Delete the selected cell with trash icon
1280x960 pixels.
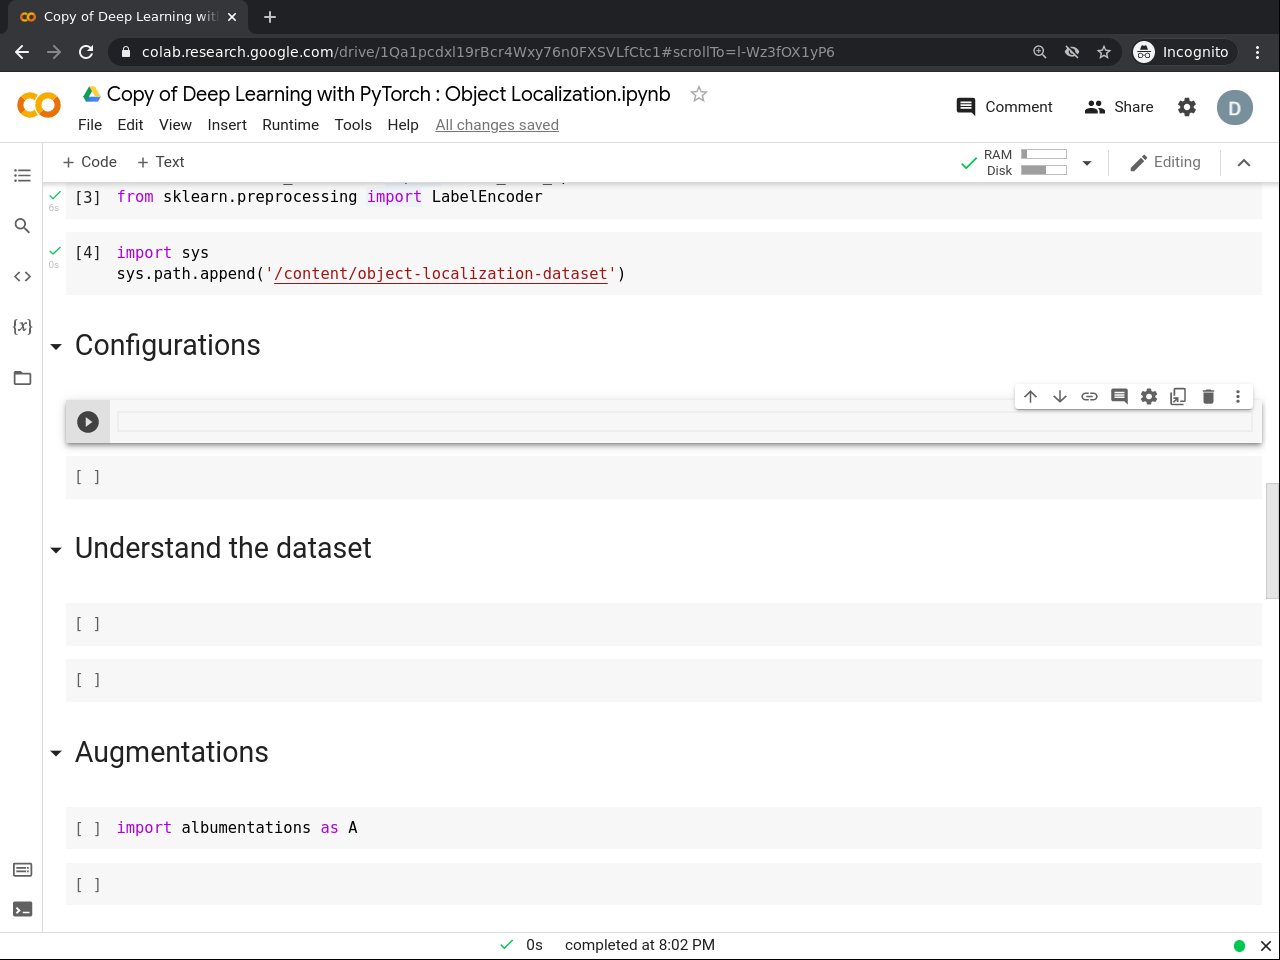pos(1208,396)
